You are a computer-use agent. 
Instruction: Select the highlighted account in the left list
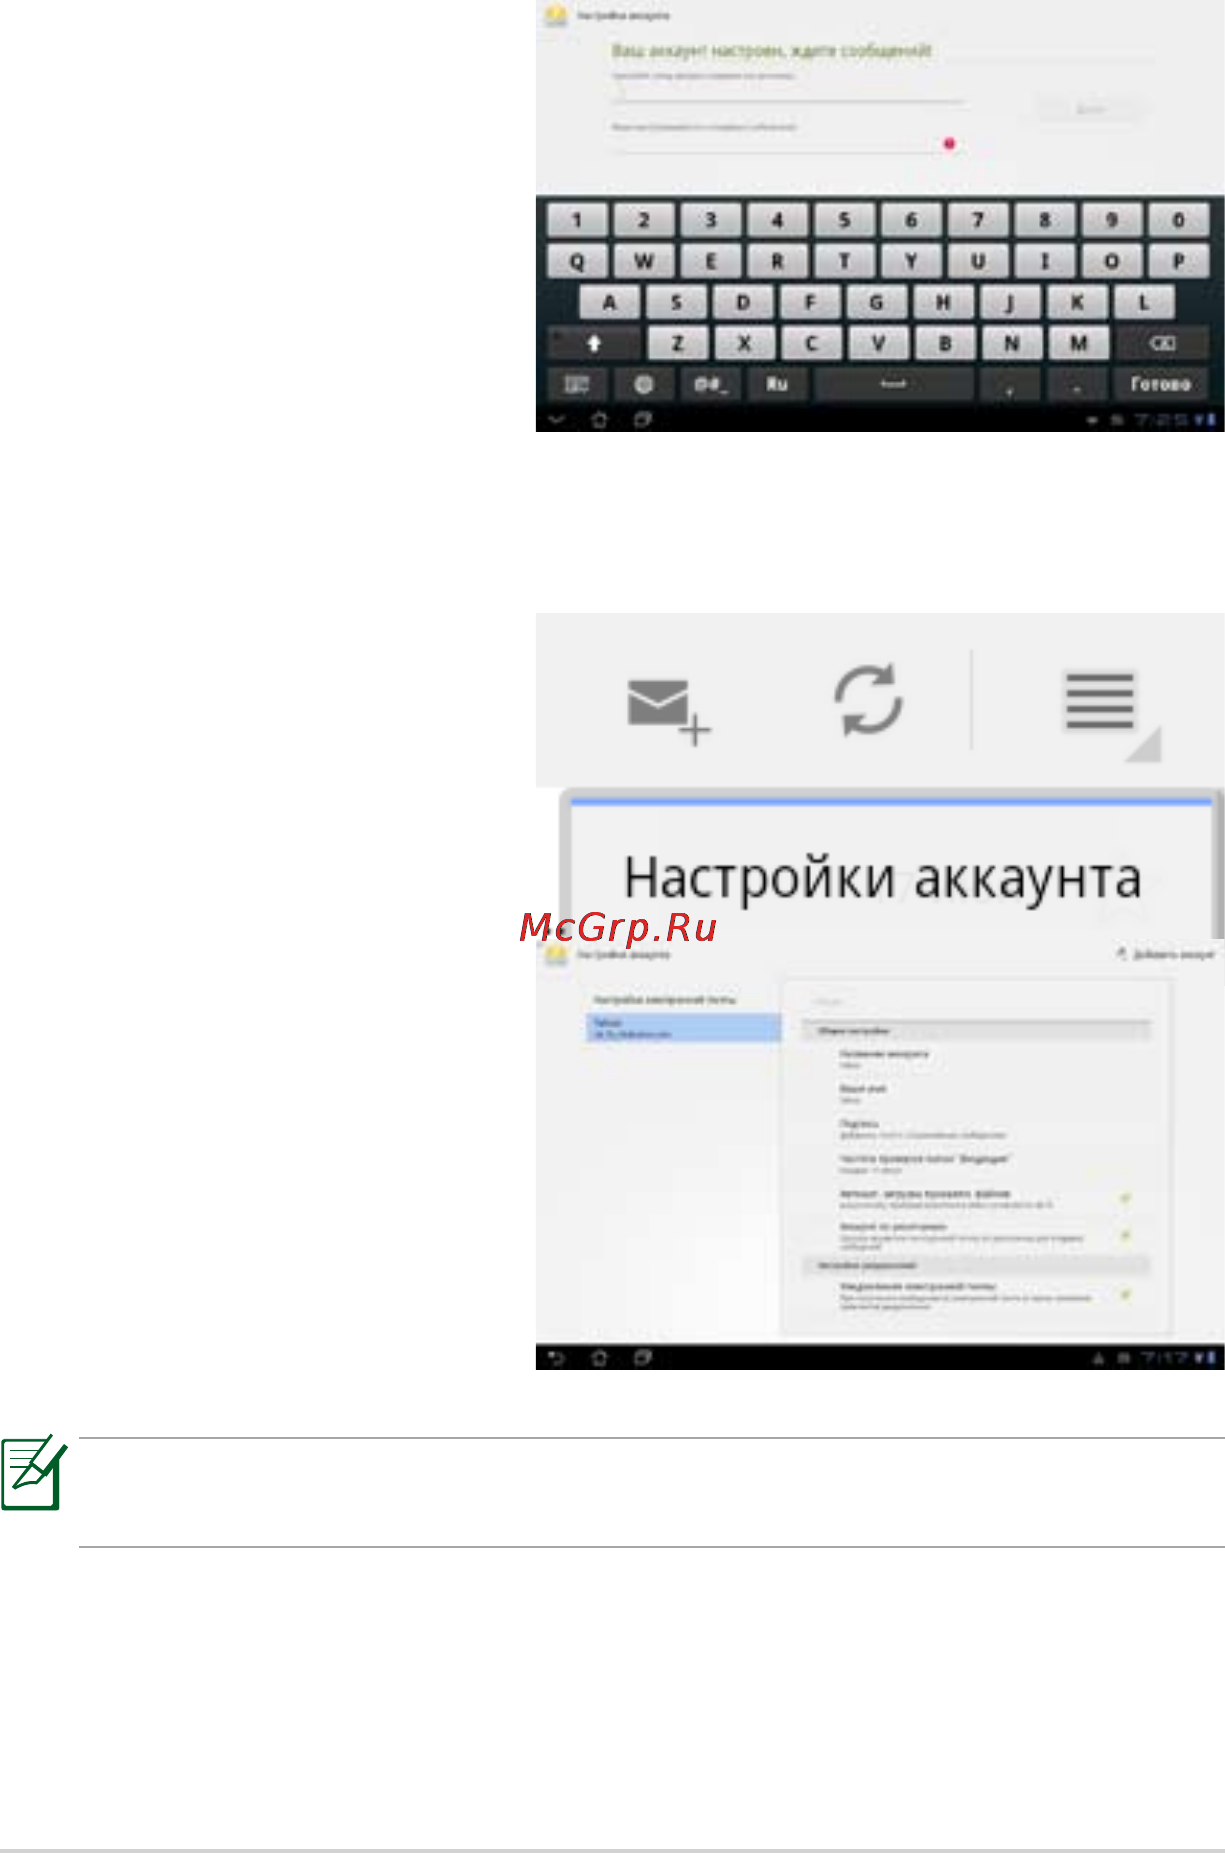tap(683, 1028)
